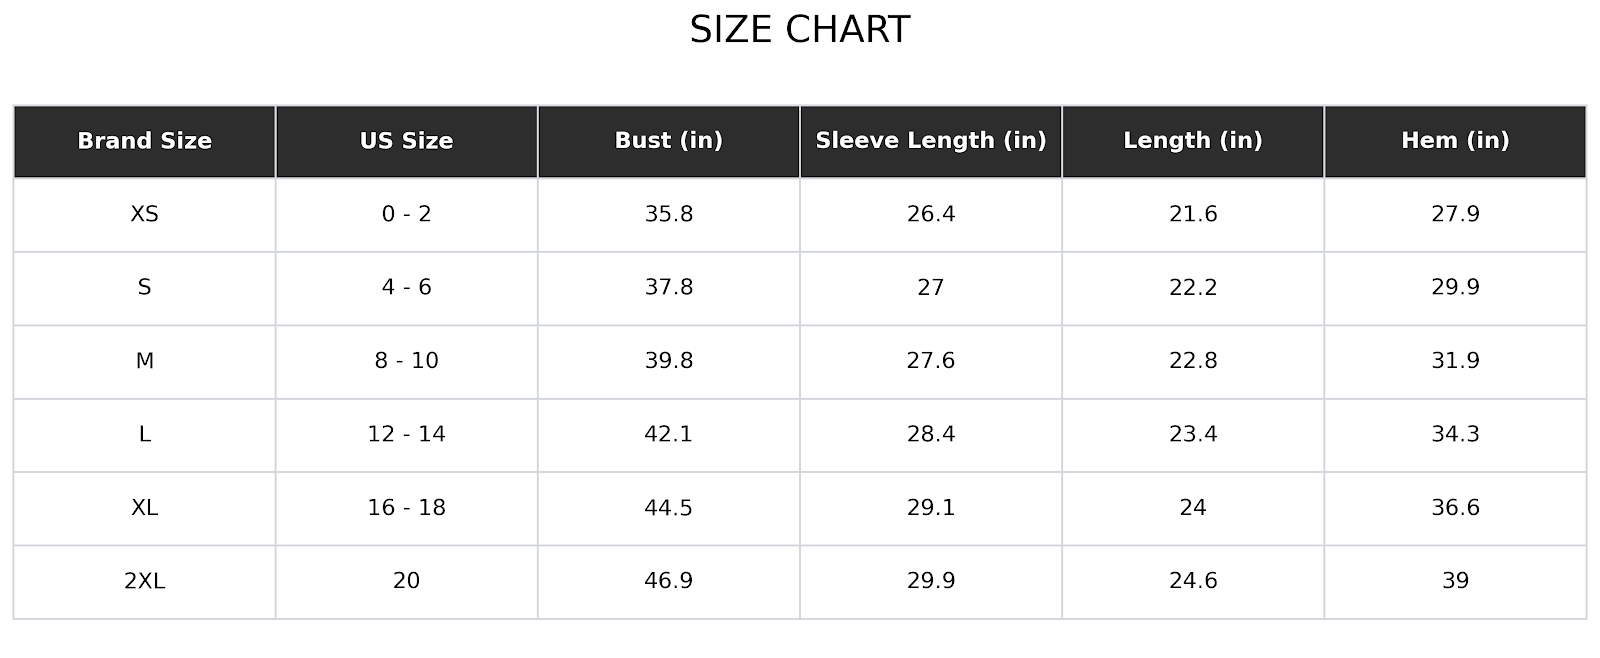Screen dimensions: 1600x658
Task: Click length value 24.6
Action: point(1192,581)
